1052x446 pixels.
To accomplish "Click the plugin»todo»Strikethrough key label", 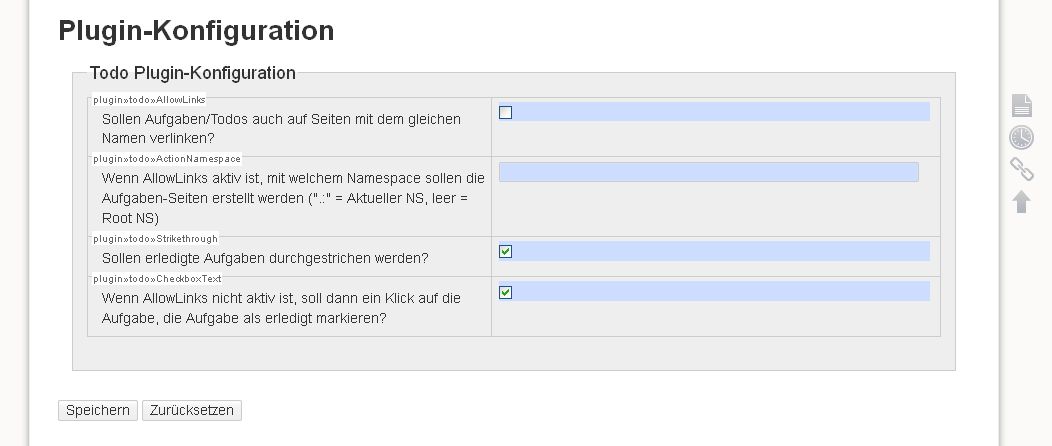I will tap(155, 239).
